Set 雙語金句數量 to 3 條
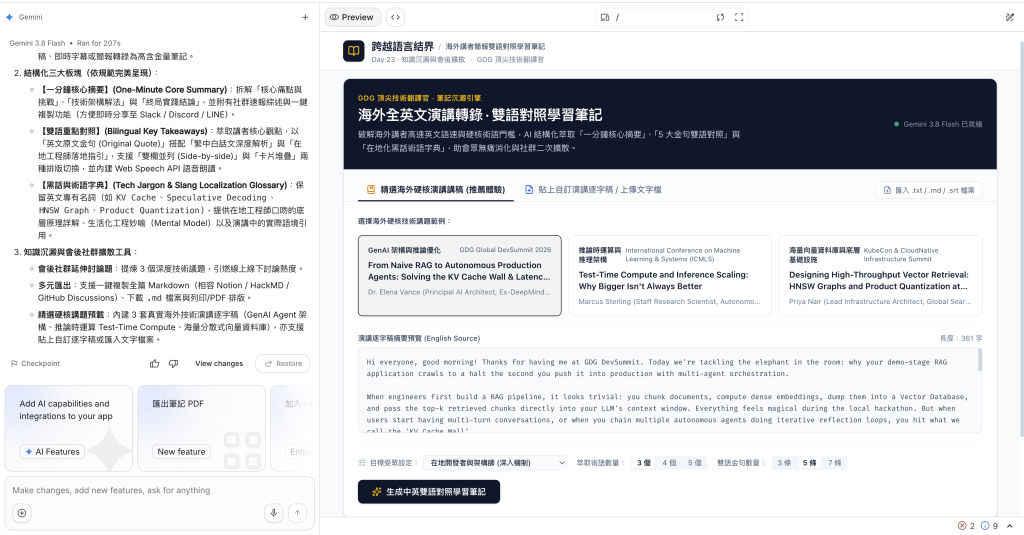1024x535 pixels. click(784, 462)
